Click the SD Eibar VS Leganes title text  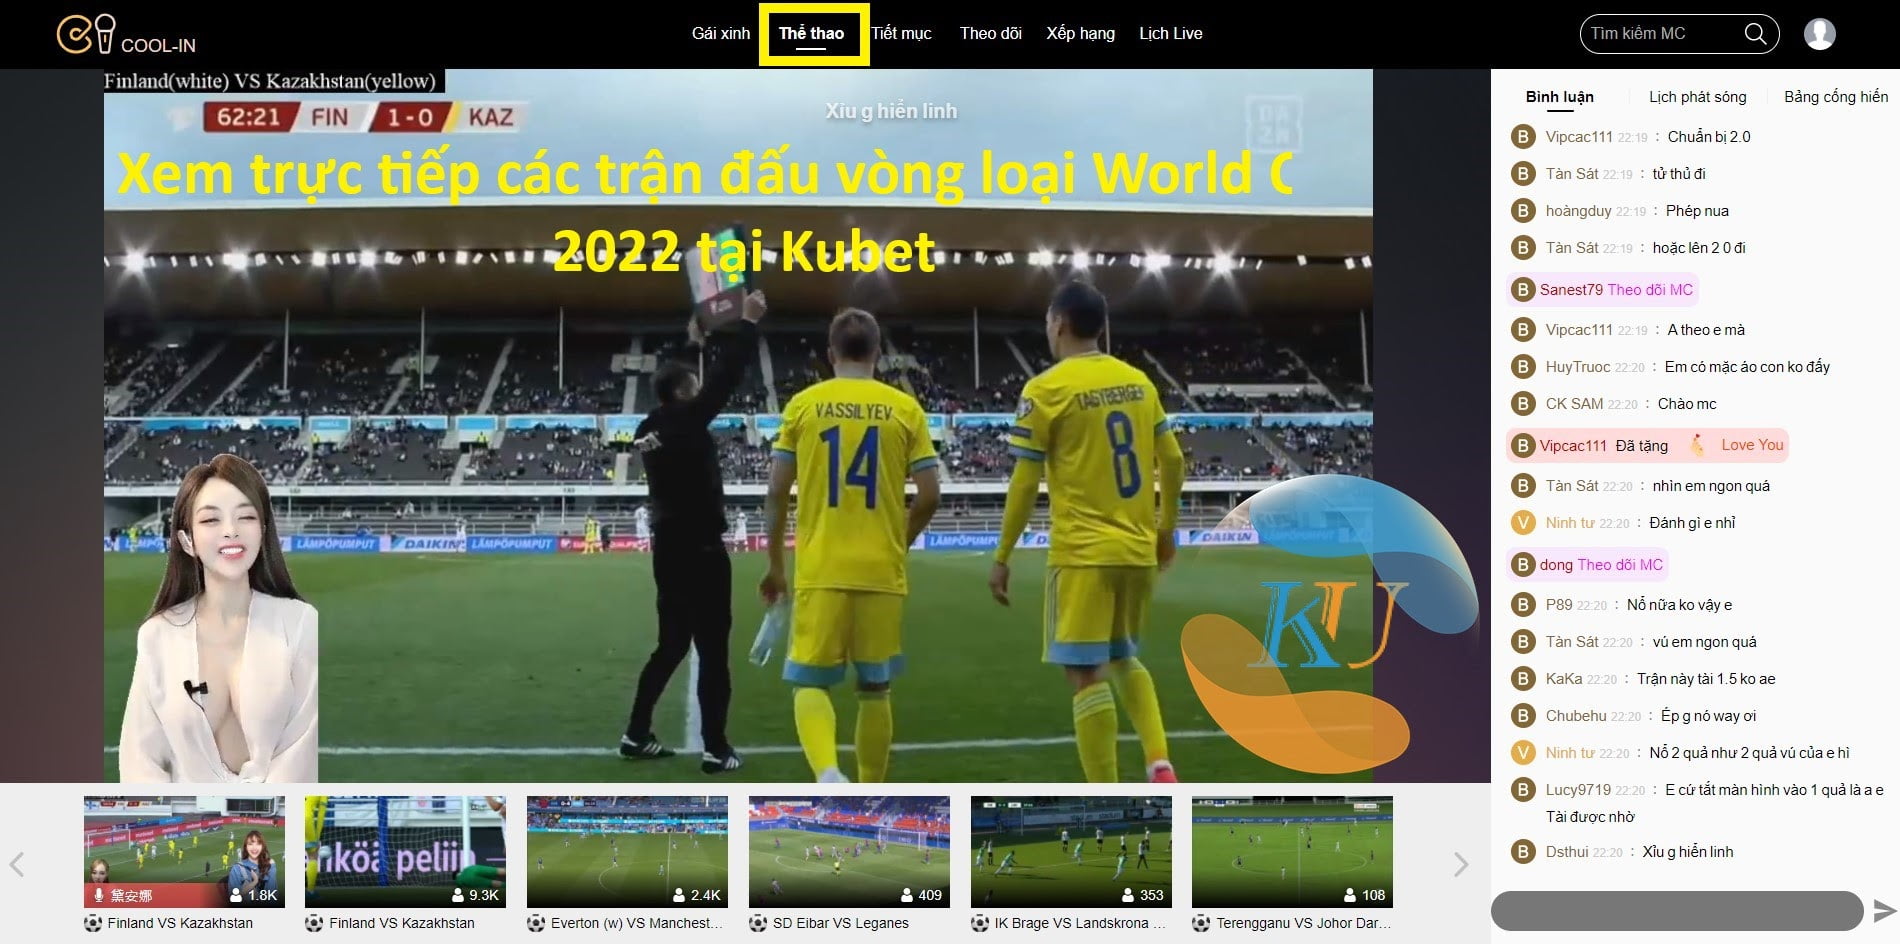(841, 923)
